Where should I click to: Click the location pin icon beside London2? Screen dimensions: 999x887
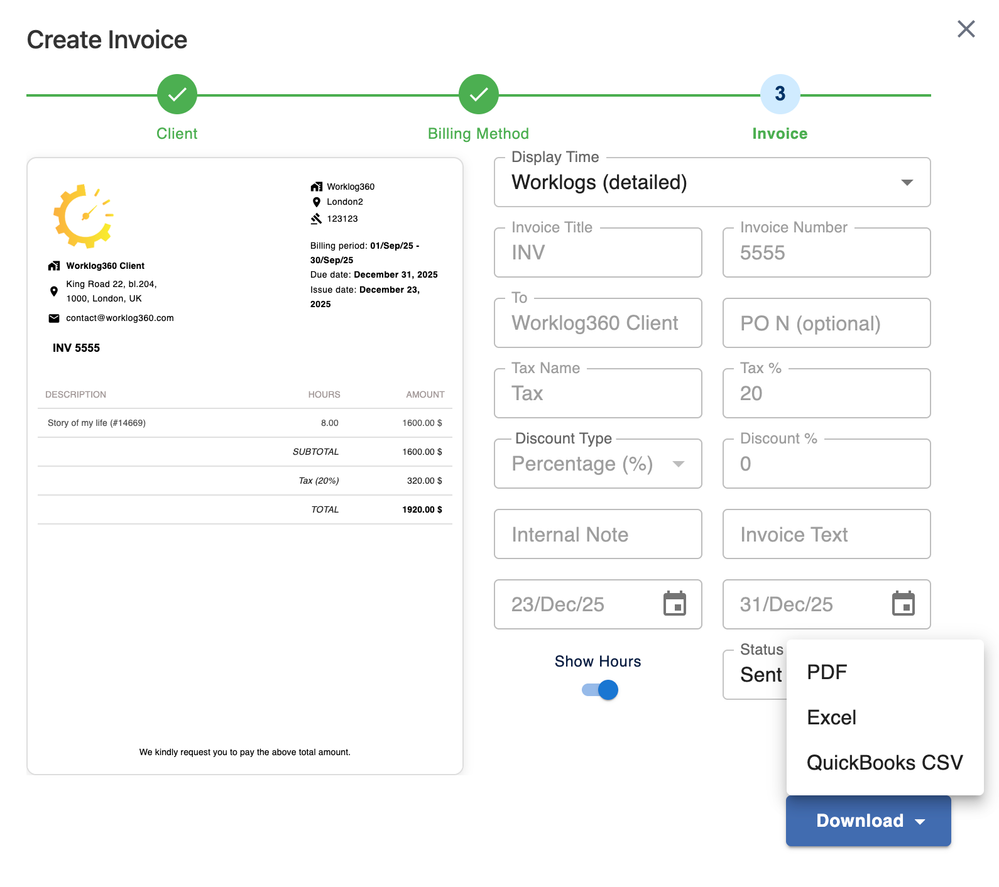click(x=316, y=202)
